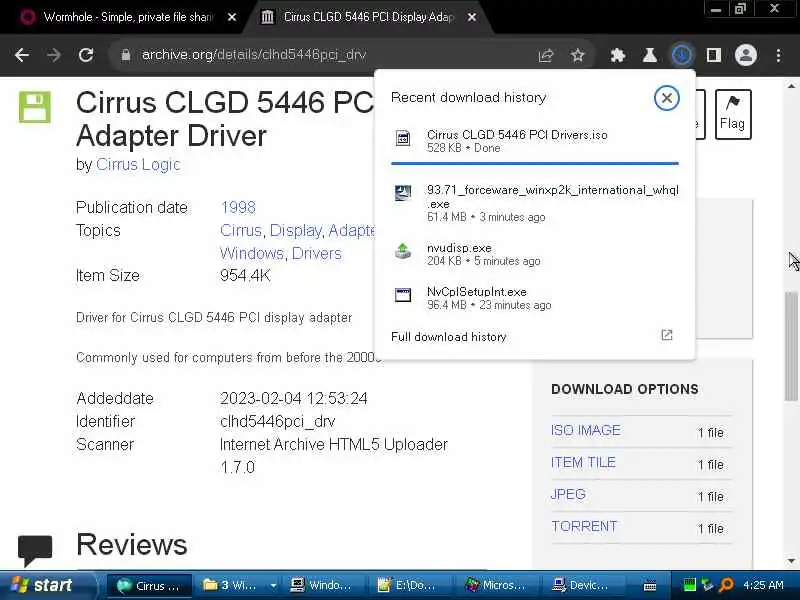Screen dimensions: 800x600
Task: Open the 1998 publication date link
Action: [x=238, y=207]
